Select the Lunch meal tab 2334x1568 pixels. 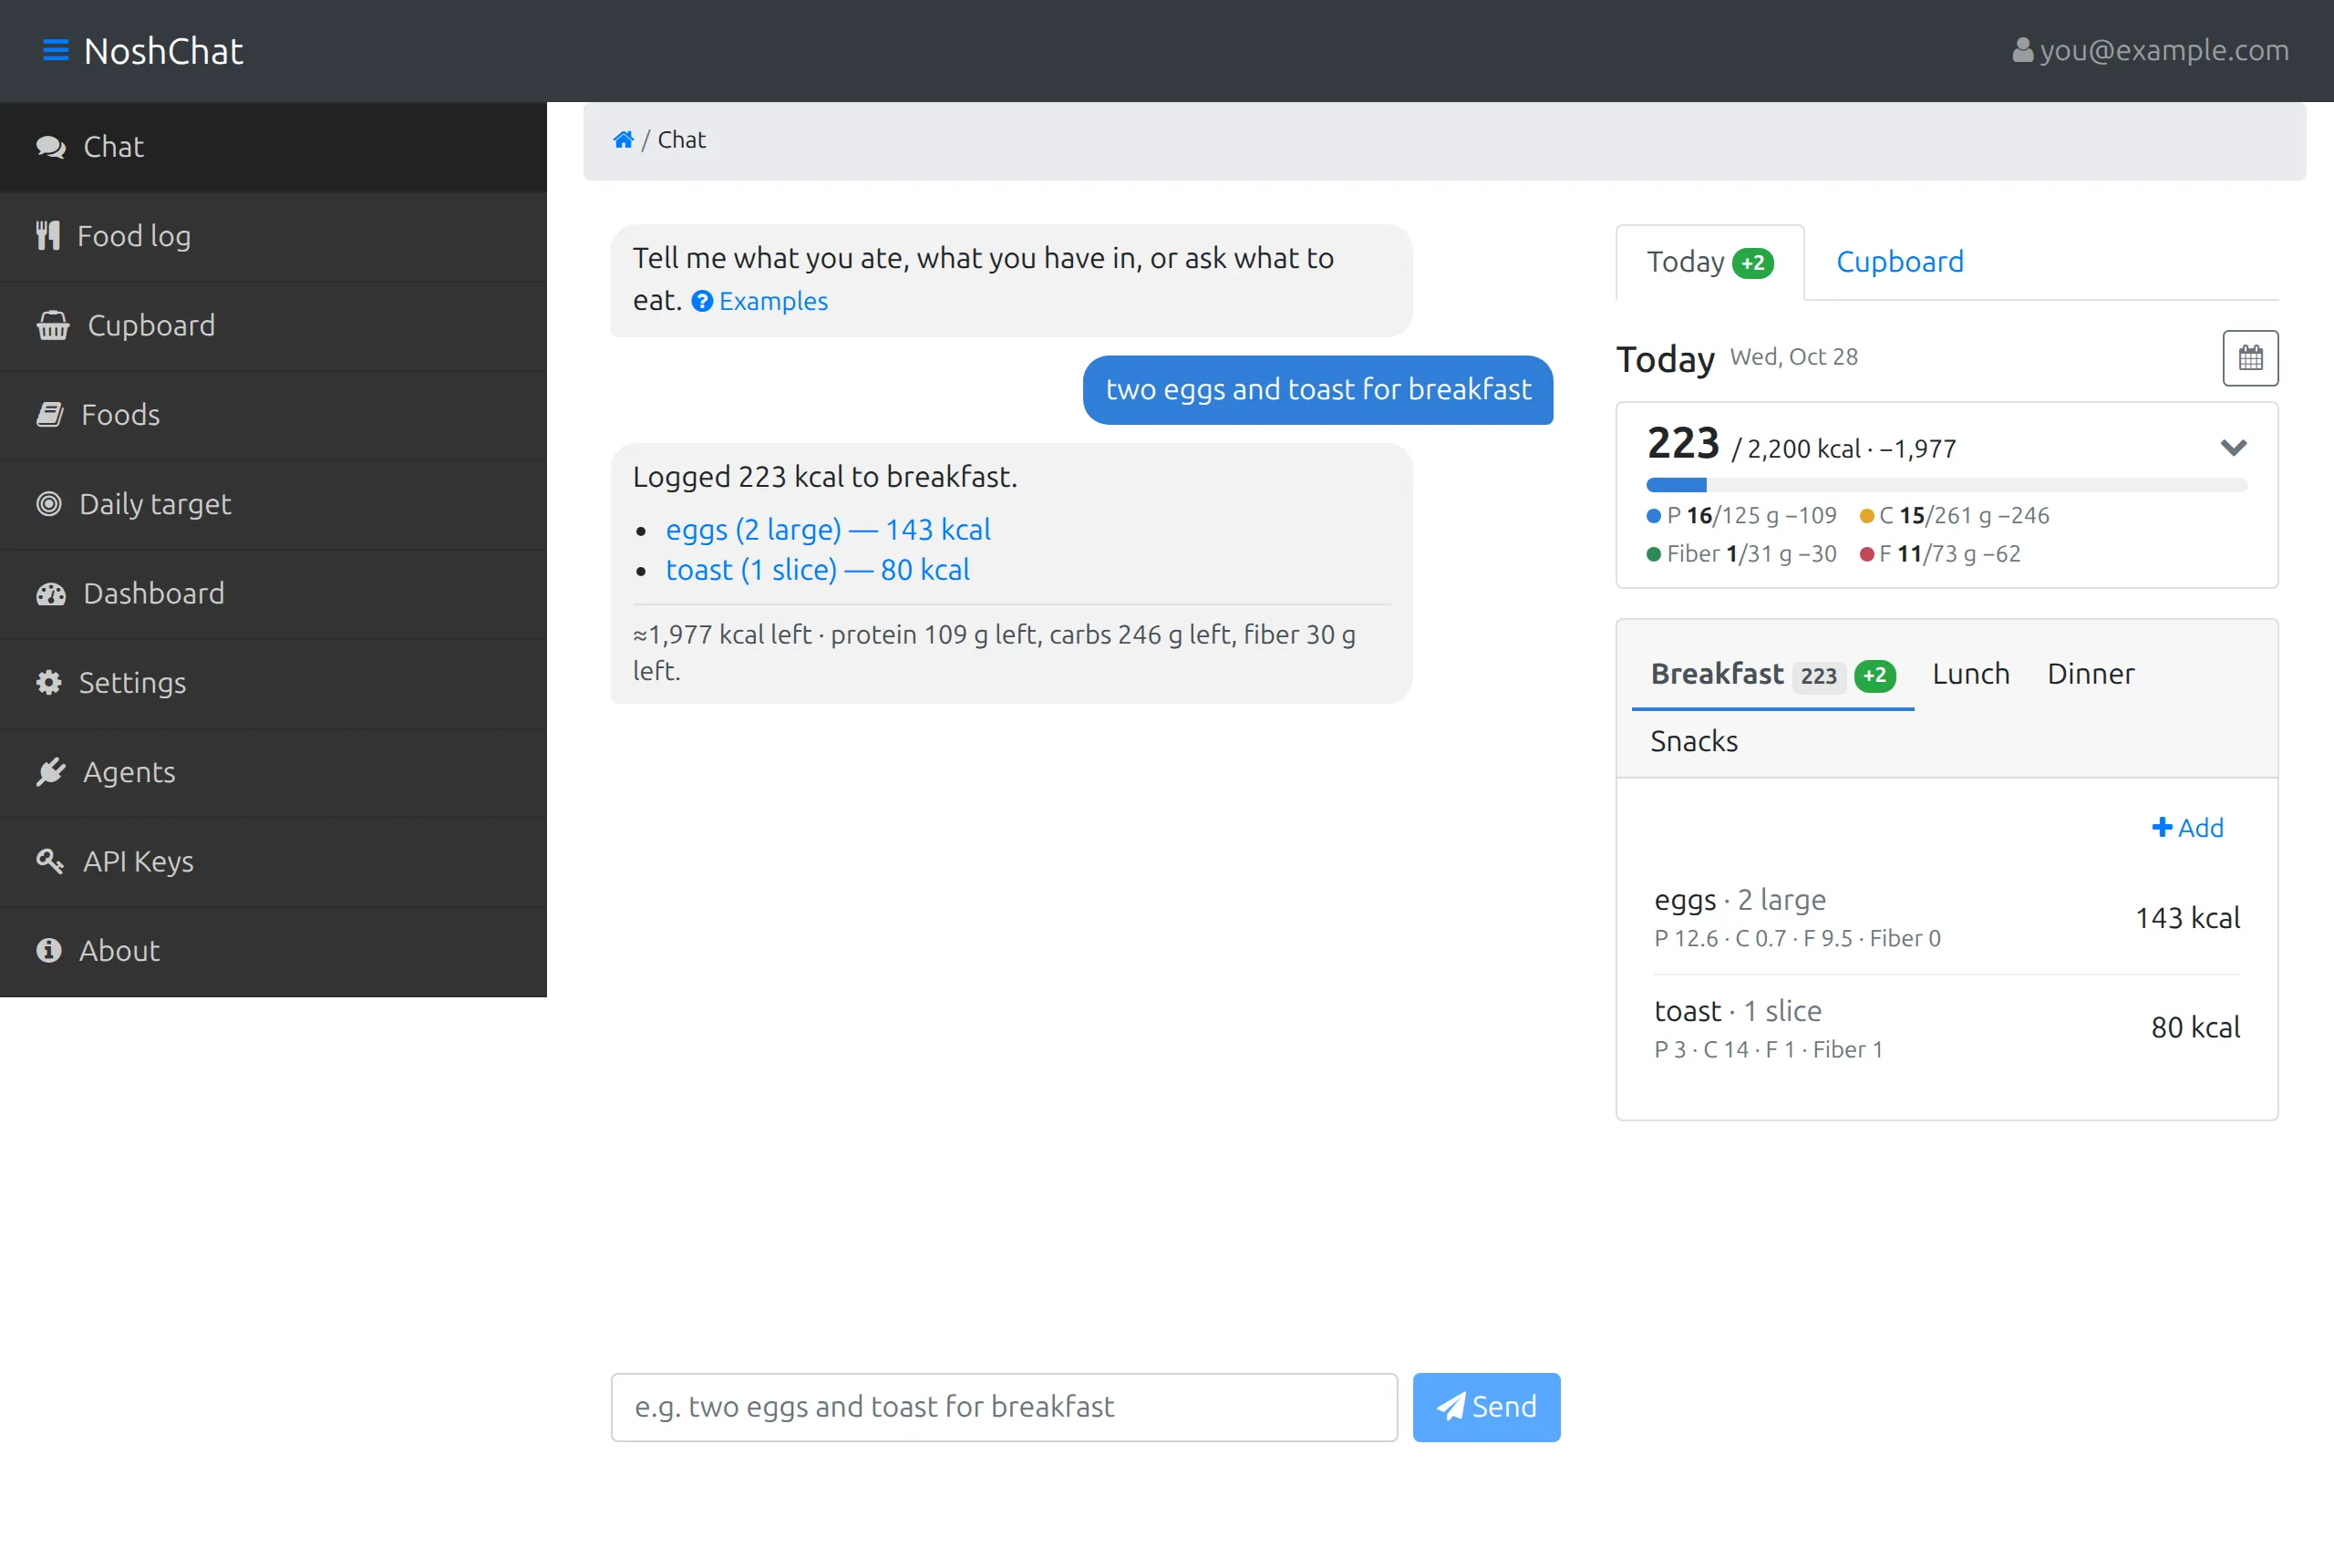1970,674
